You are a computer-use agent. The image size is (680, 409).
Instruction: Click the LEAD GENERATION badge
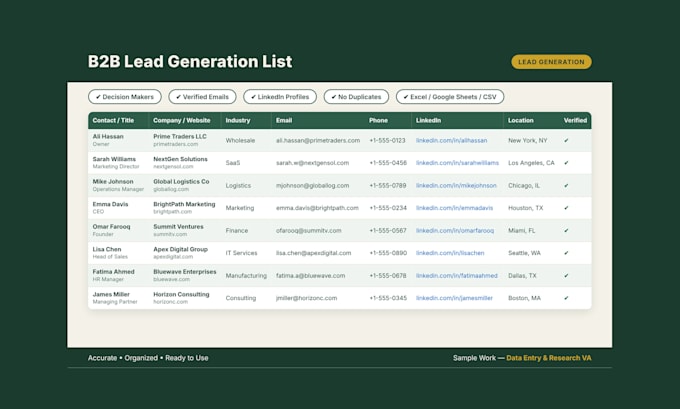(x=551, y=62)
